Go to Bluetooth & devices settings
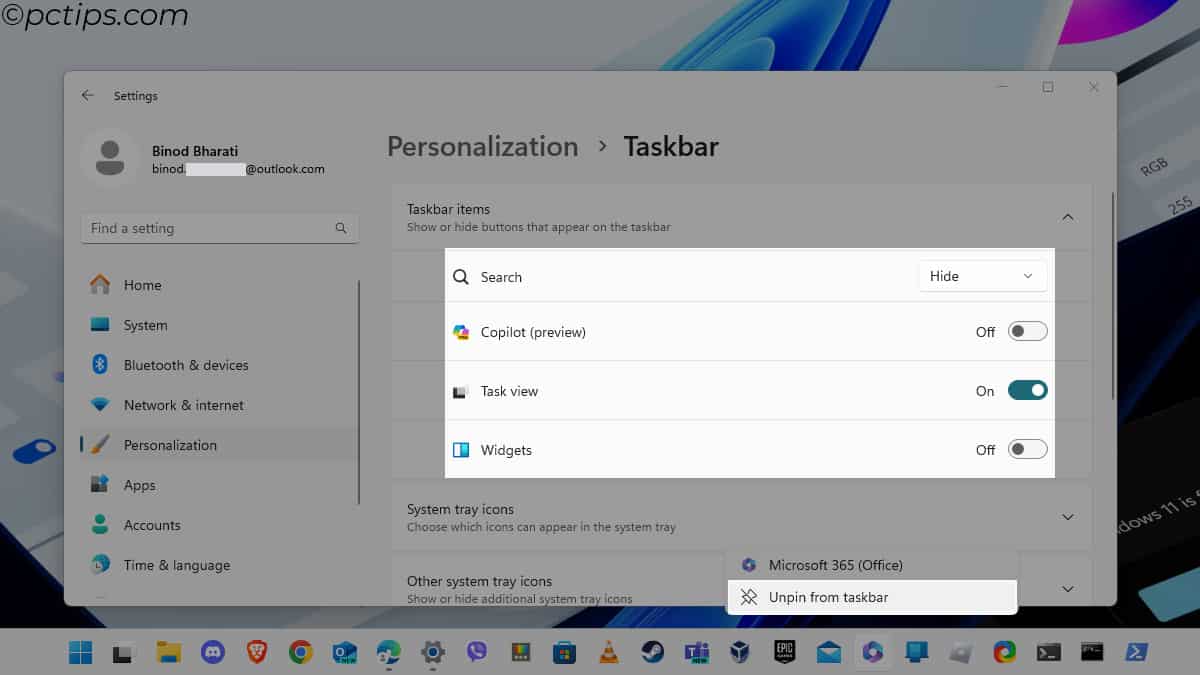Image resolution: width=1200 pixels, height=675 pixels. (186, 365)
